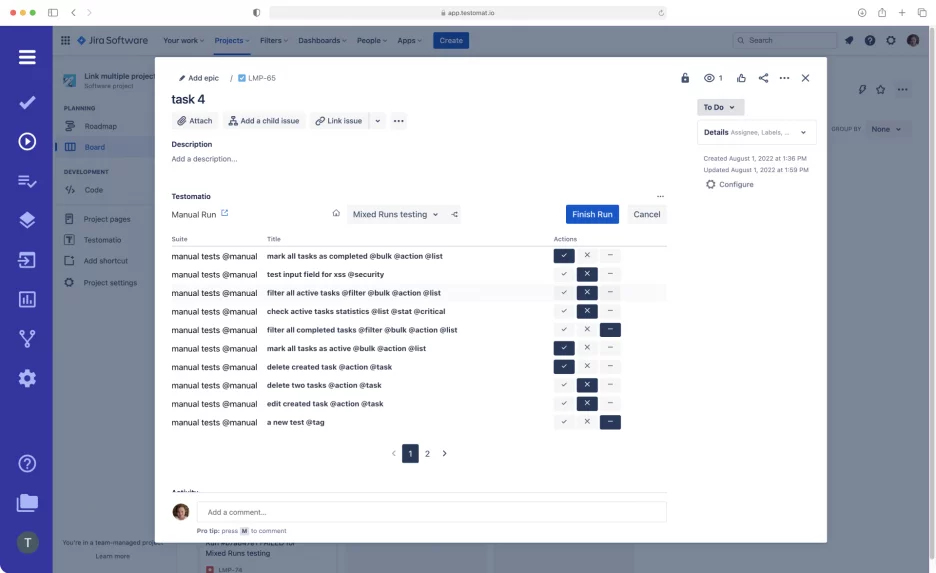
Task: Mark 'edit created task' as passed
Action: (564, 403)
